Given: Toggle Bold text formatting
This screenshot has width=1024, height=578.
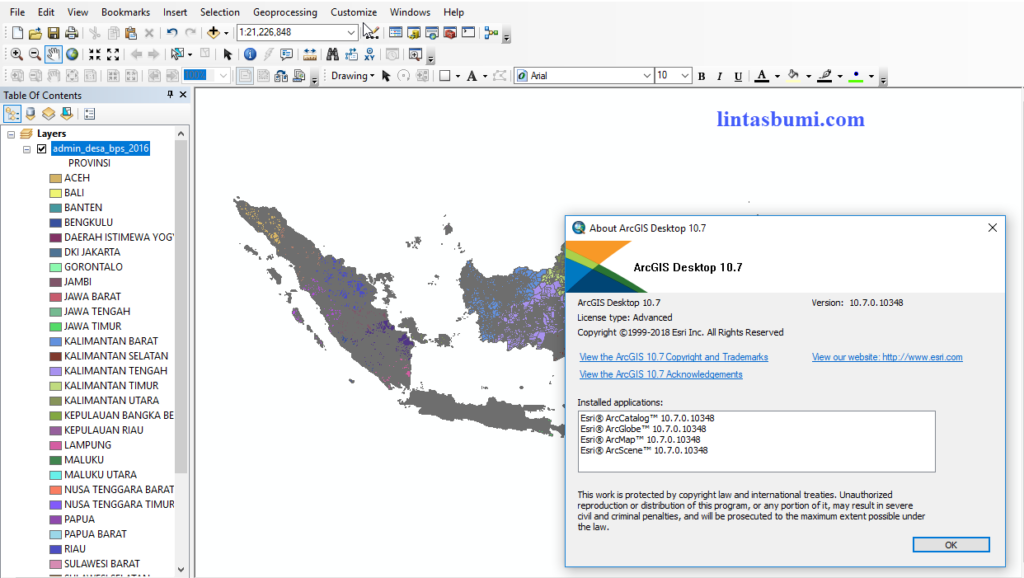Looking at the screenshot, I should [x=703, y=75].
